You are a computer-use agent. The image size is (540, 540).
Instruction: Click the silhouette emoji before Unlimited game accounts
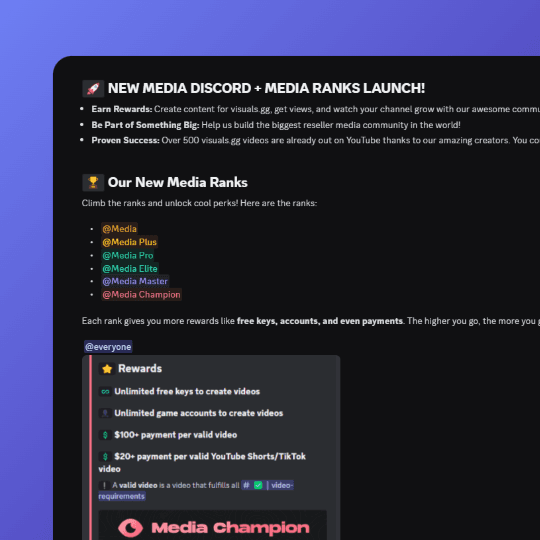coord(105,413)
